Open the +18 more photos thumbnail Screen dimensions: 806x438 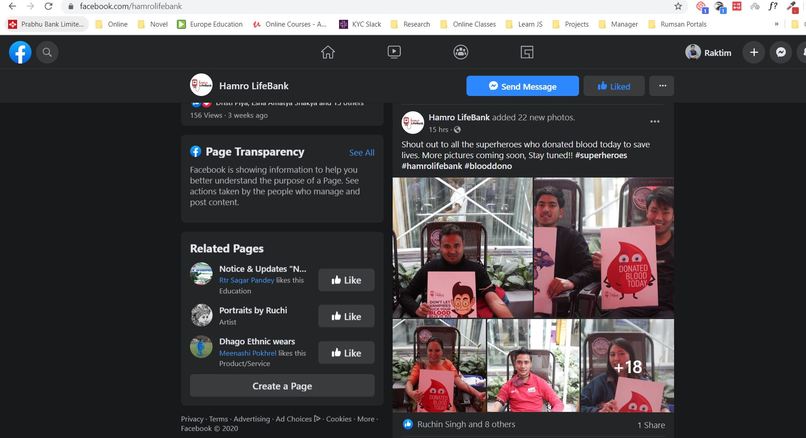pyautogui.click(x=627, y=366)
